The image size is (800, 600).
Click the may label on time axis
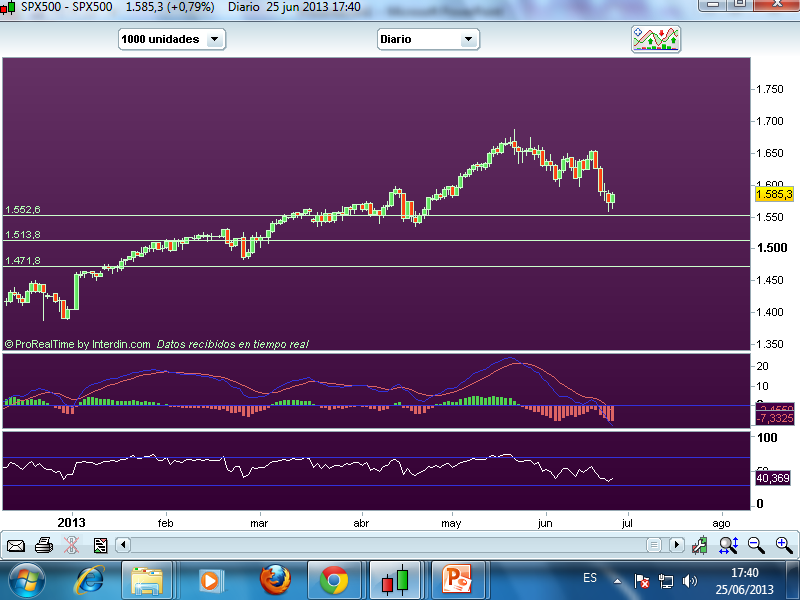pyautogui.click(x=451, y=523)
